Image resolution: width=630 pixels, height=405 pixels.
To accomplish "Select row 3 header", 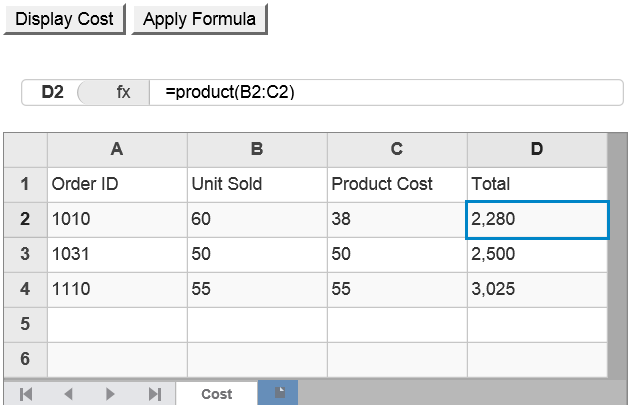I will point(25,254).
